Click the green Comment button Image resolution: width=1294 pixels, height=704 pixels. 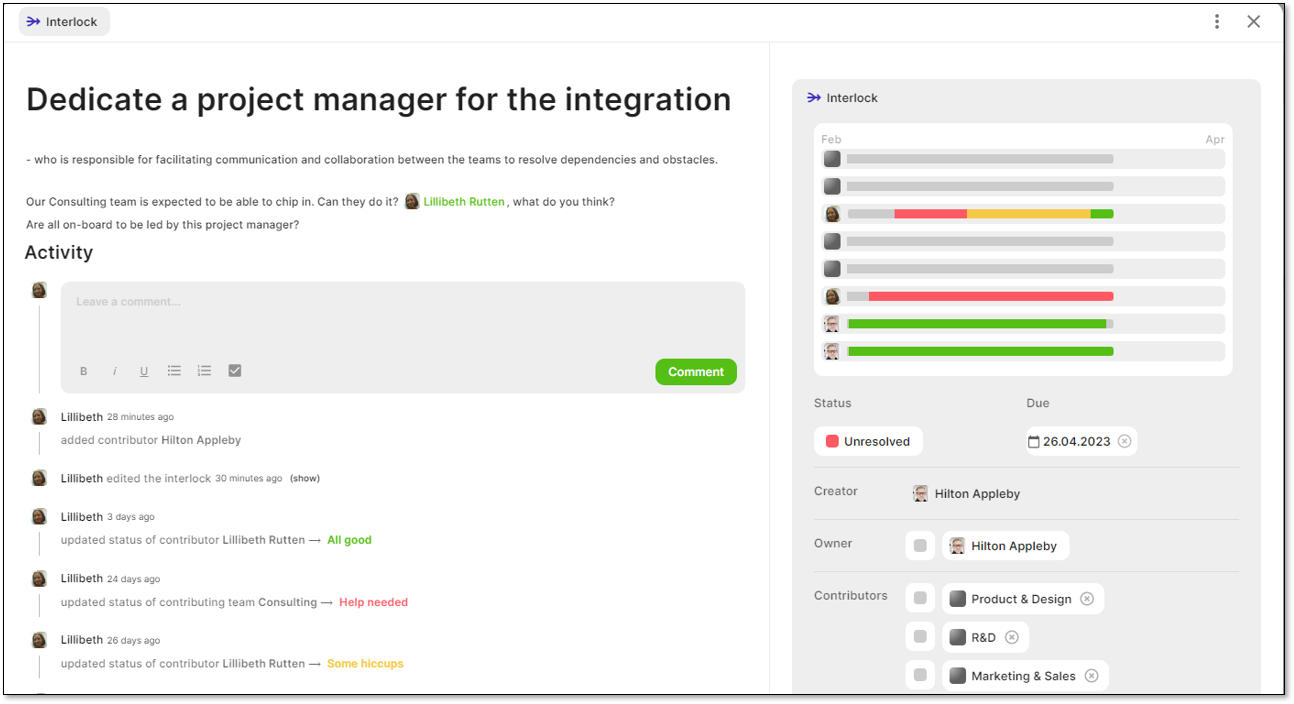tap(696, 371)
